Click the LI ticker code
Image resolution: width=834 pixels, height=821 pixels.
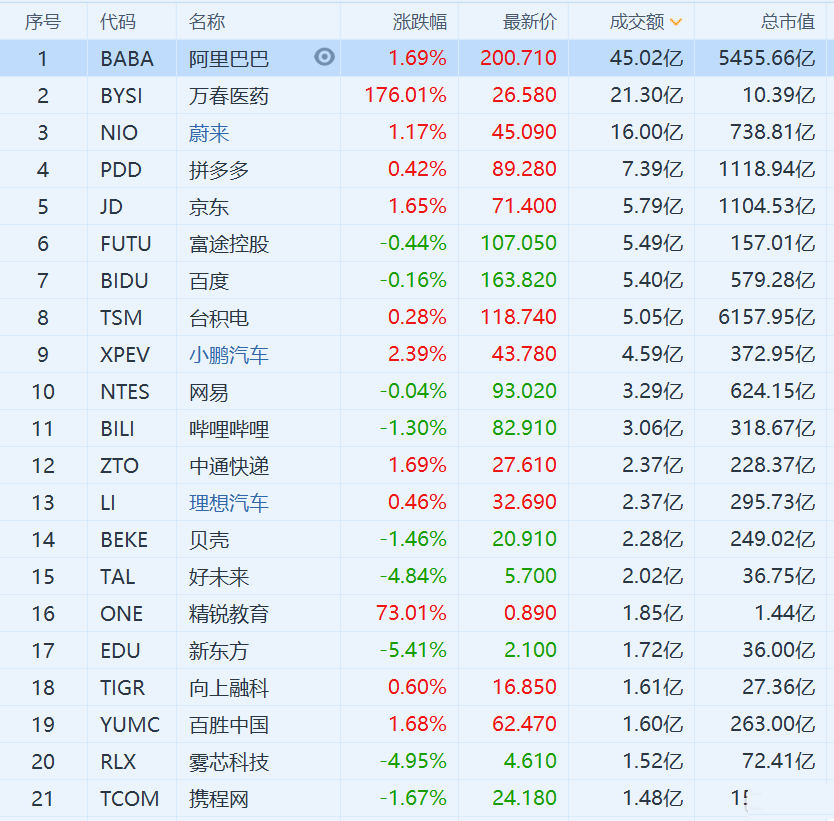click(x=108, y=502)
